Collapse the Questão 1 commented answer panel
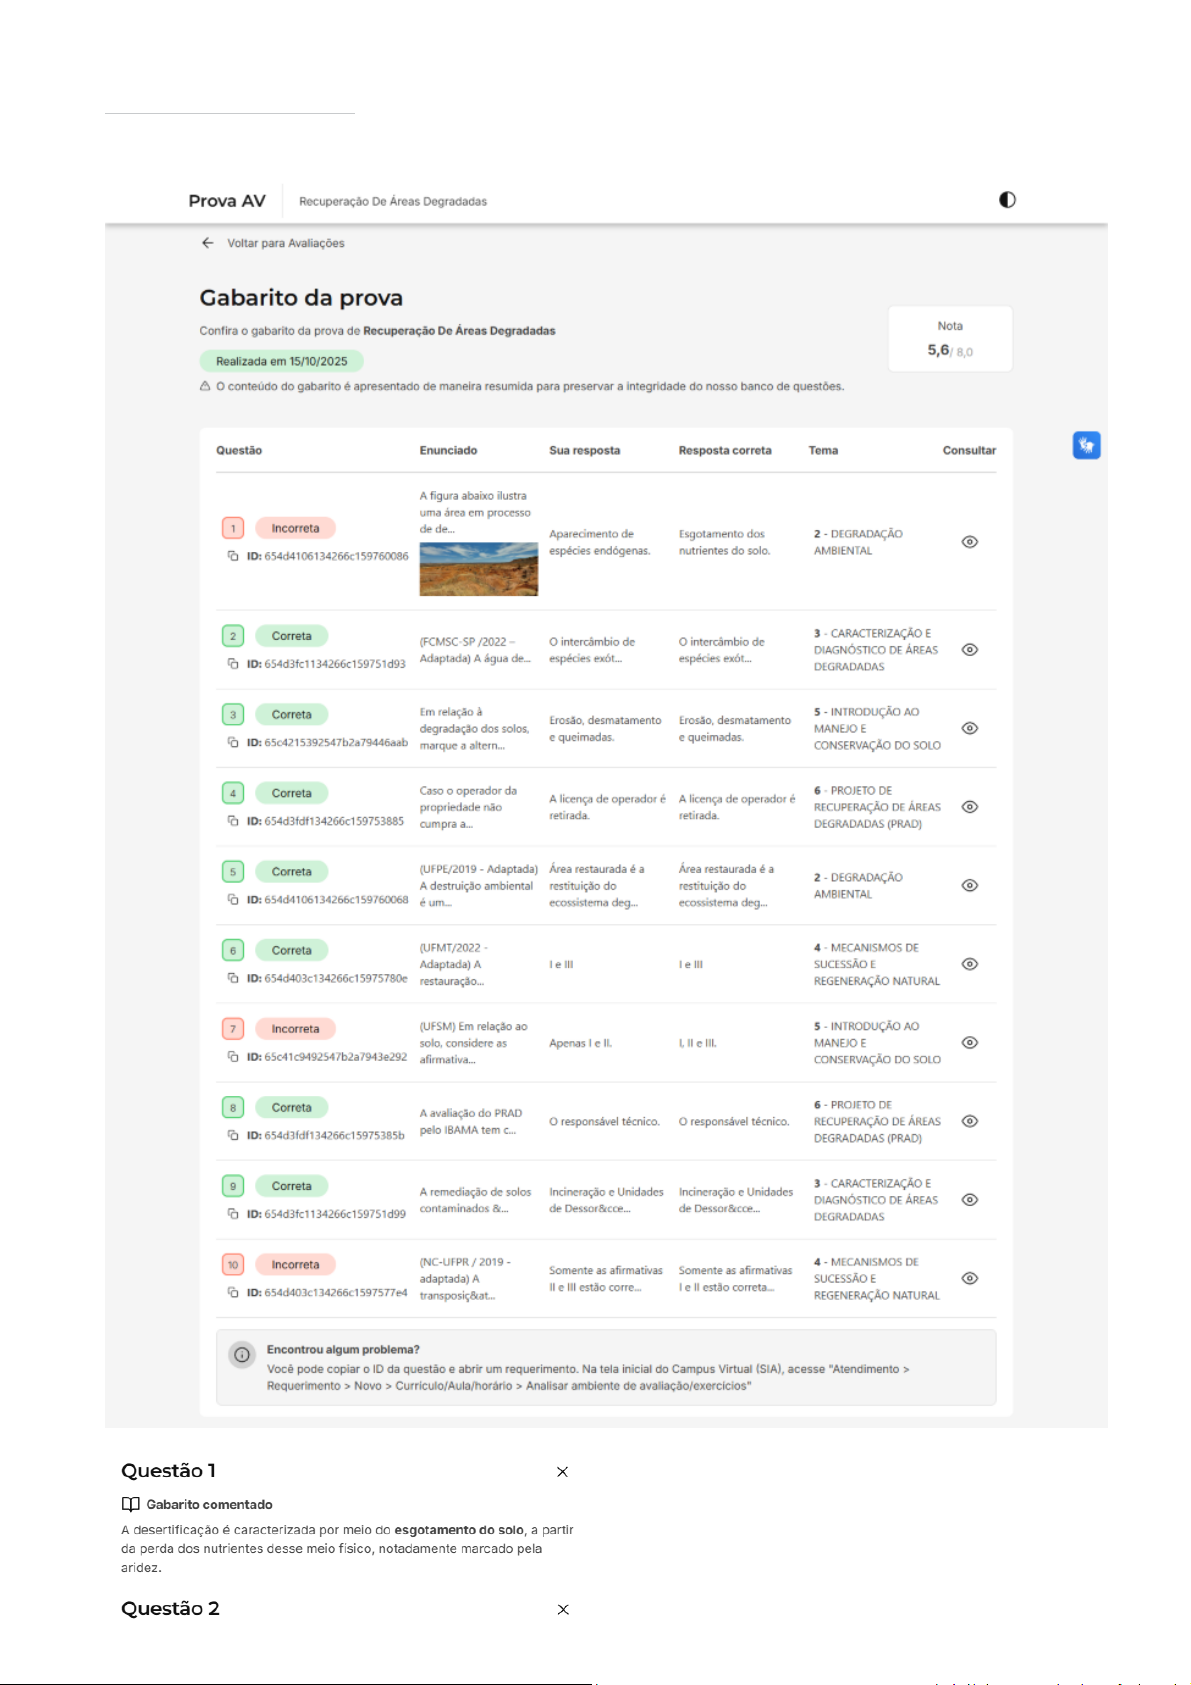Viewport: 1191px width, 1685px height. [562, 1472]
